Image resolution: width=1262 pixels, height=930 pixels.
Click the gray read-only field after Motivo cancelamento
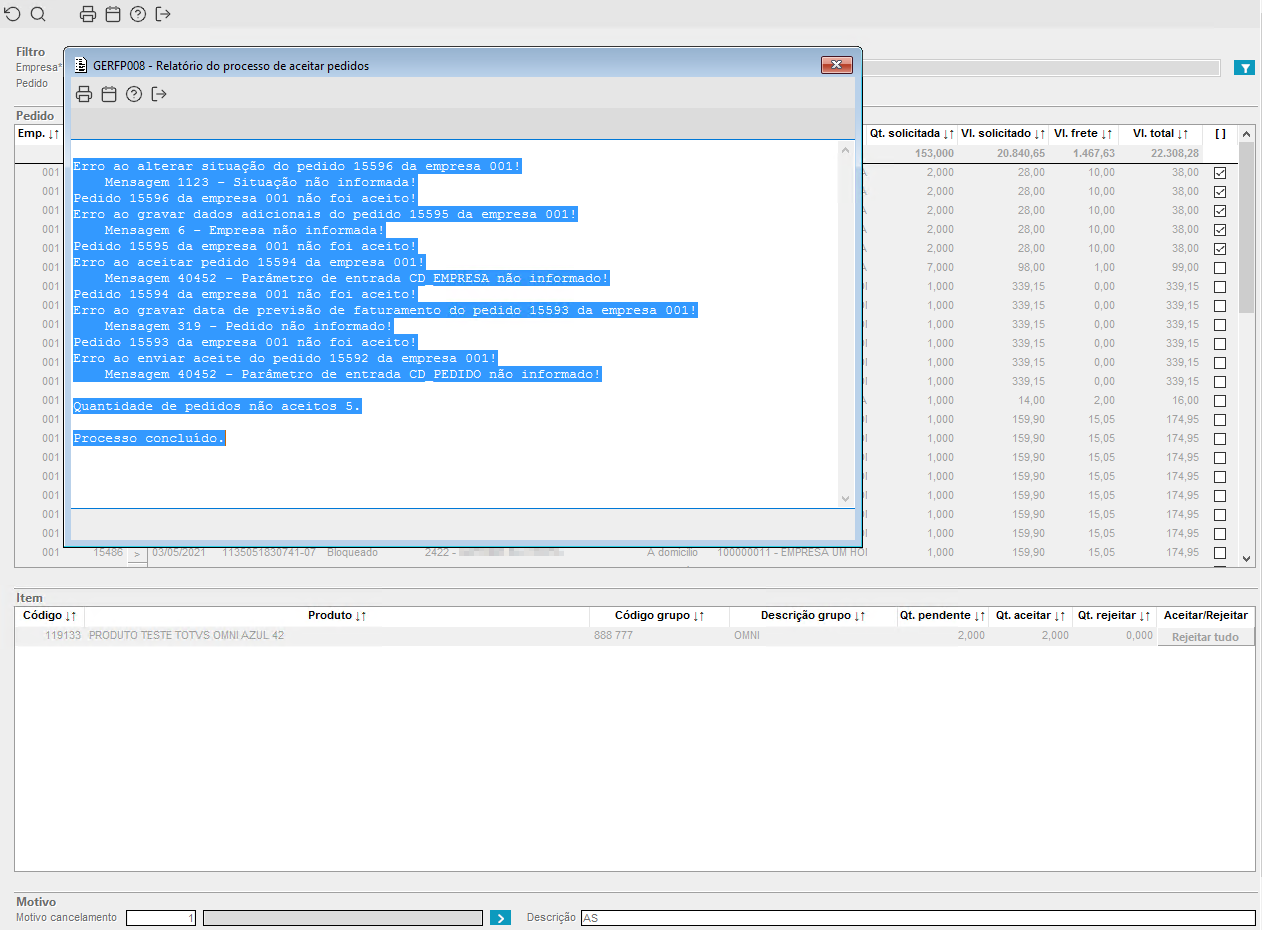(343, 918)
